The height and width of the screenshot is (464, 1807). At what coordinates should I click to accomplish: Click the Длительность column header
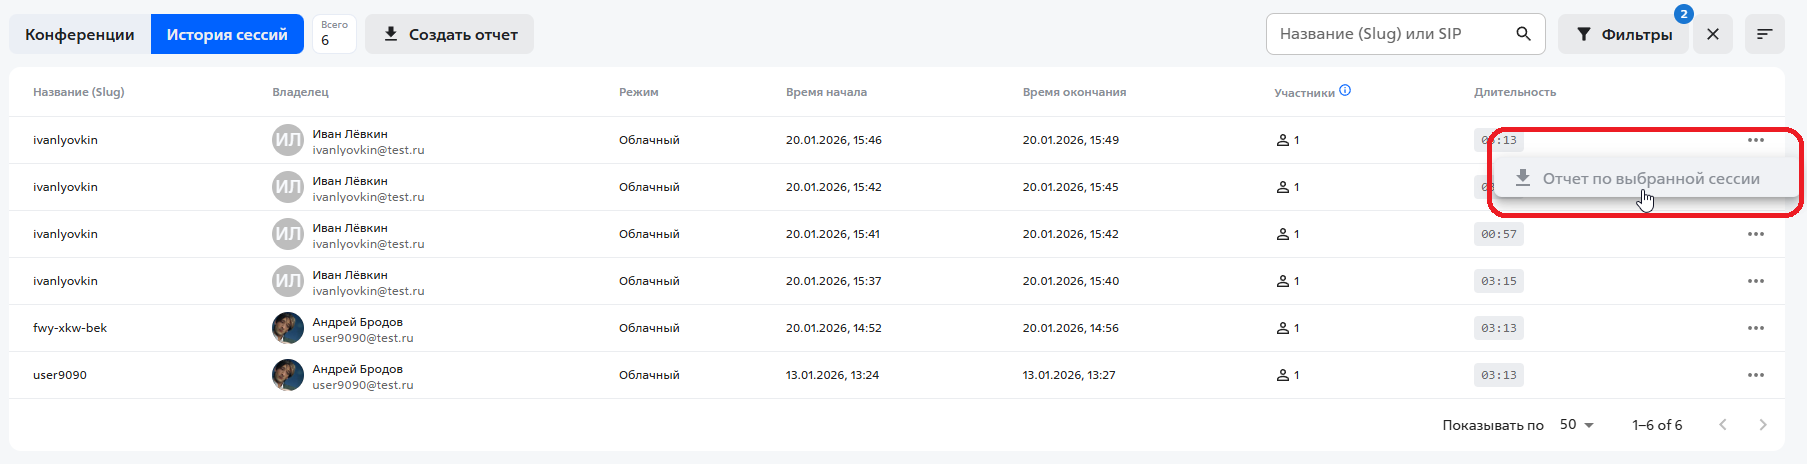click(x=1515, y=92)
